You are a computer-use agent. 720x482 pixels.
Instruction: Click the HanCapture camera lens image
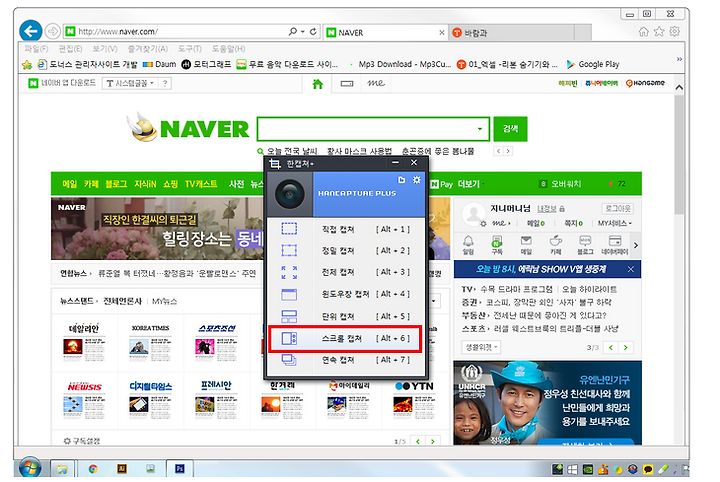coord(290,194)
